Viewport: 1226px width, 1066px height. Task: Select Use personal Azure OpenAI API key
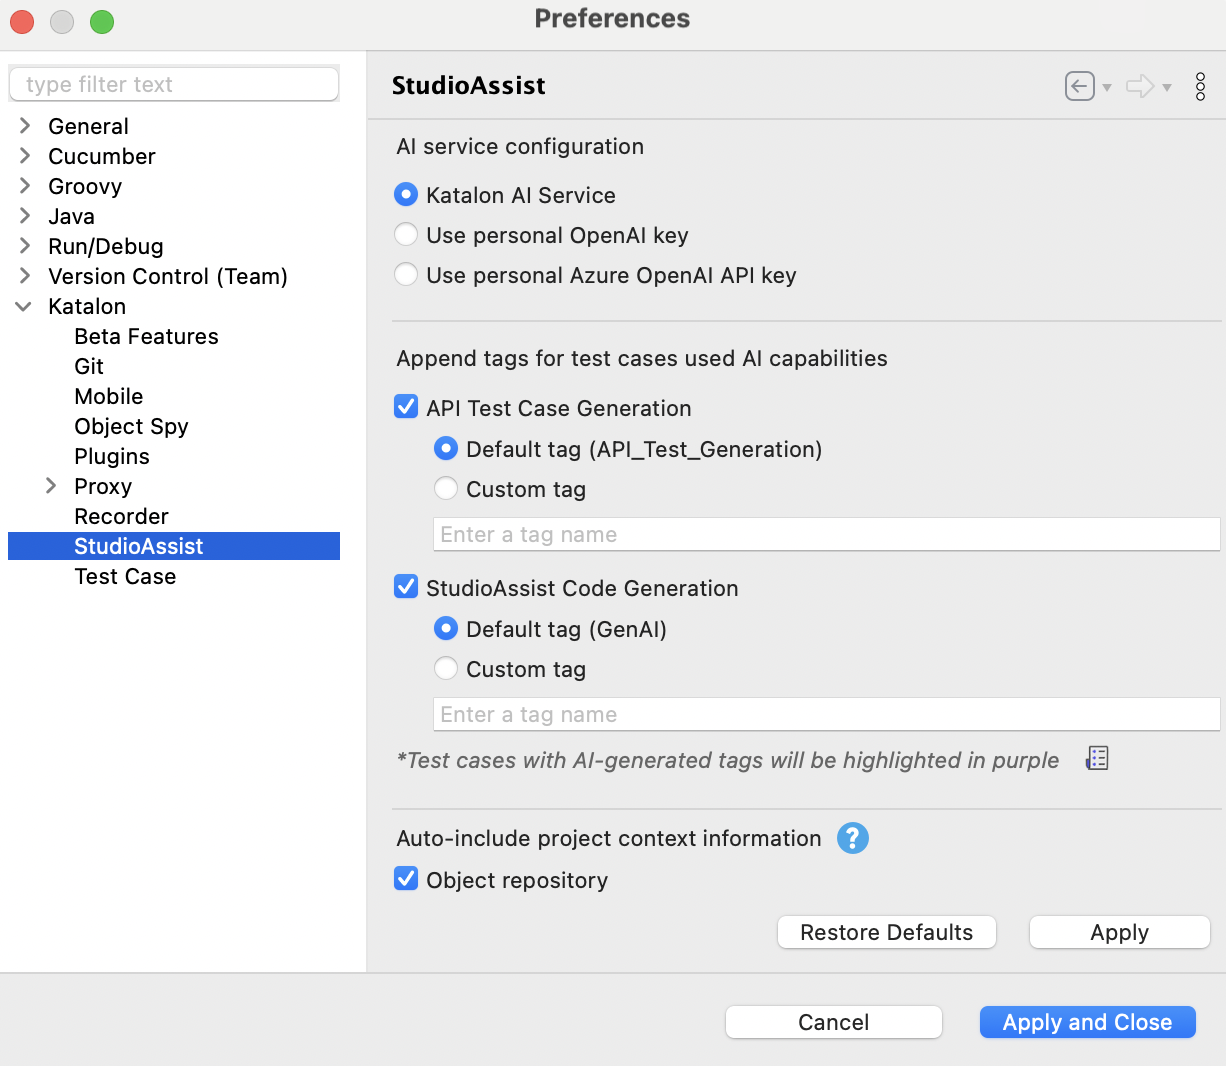(406, 274)
